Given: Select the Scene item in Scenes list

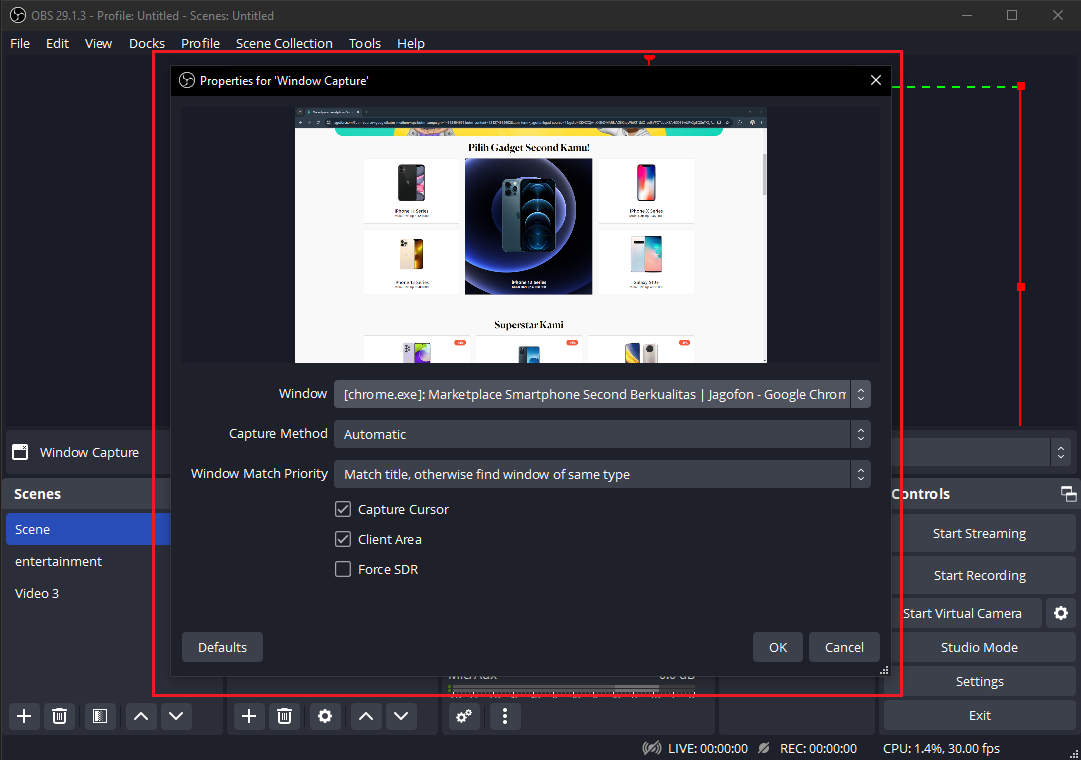Looking at the screenshot, I should pos(88,529).
